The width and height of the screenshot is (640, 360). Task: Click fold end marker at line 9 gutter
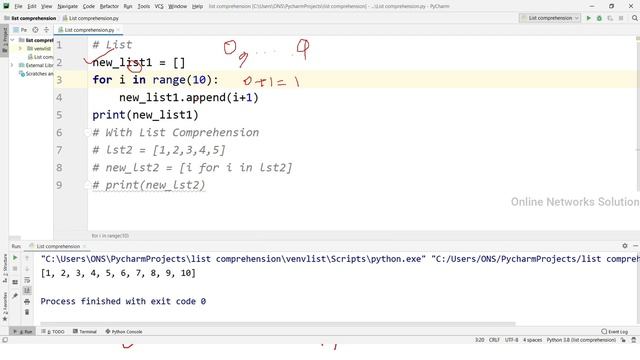coord(87,185)
